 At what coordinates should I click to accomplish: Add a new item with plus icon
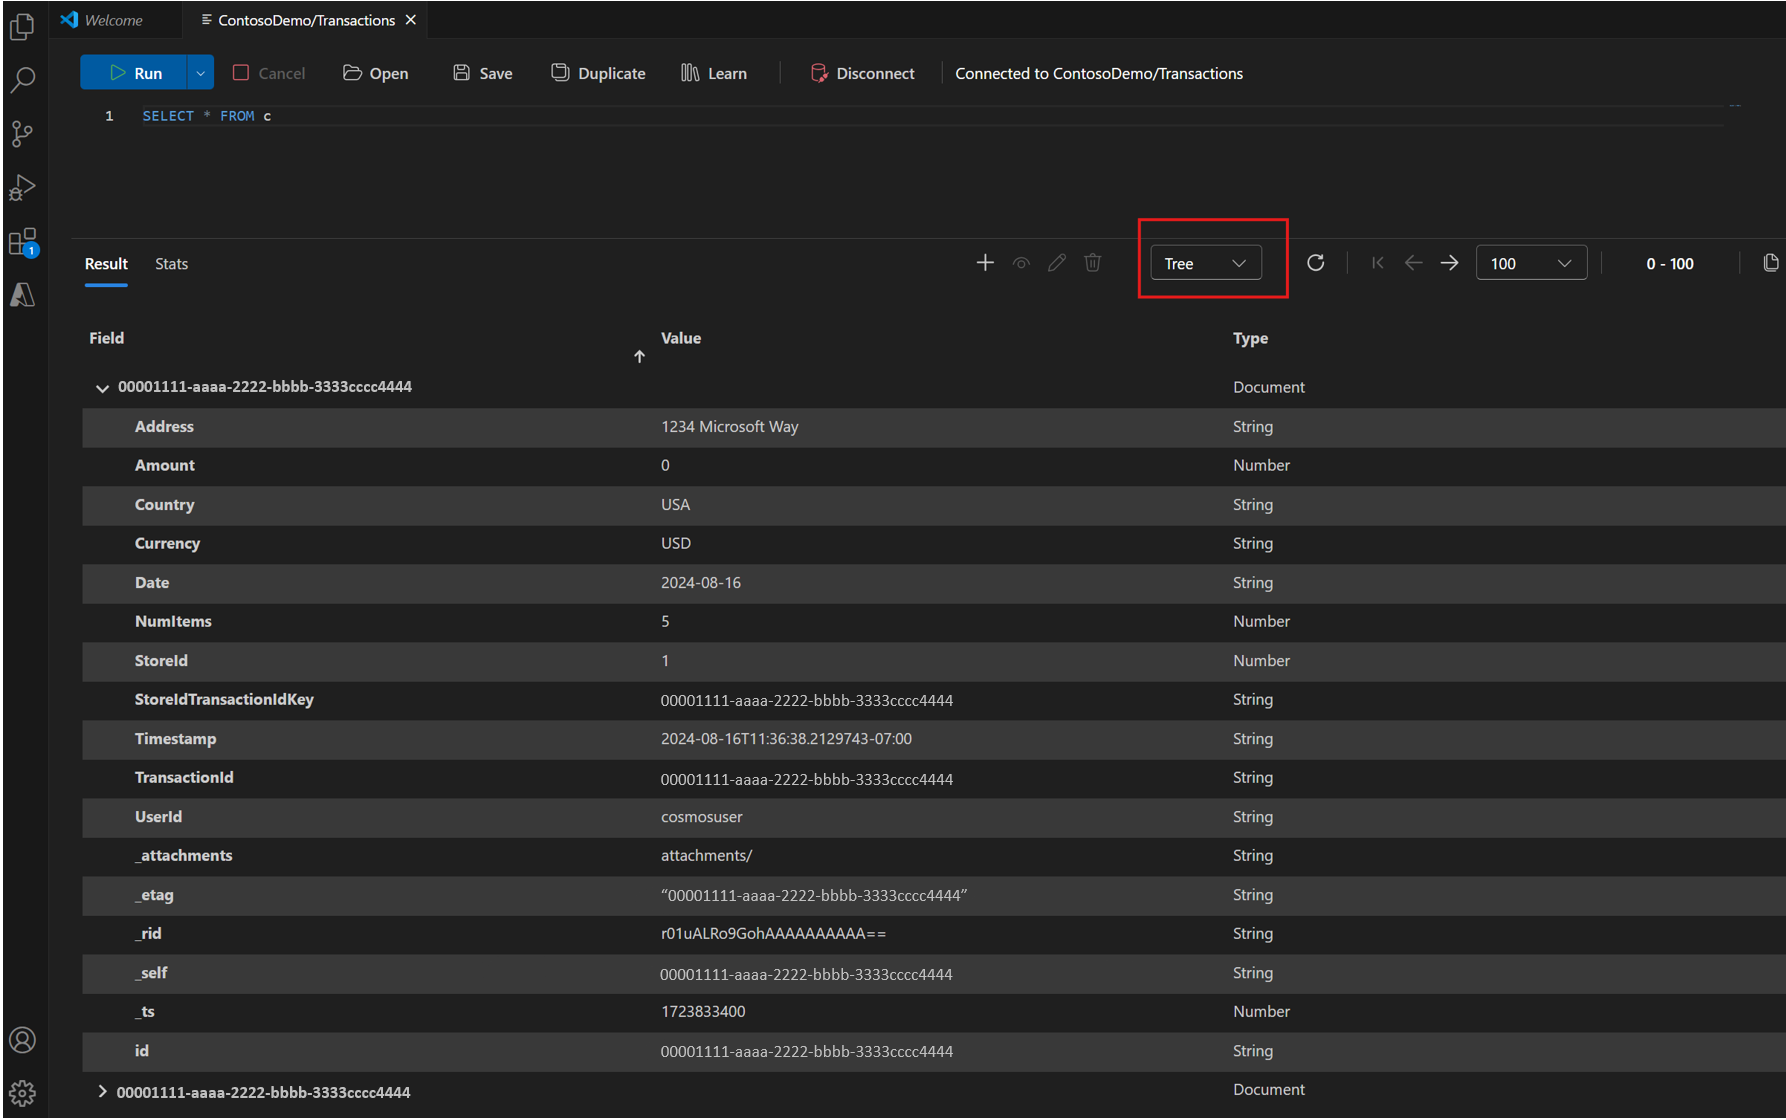985,263
